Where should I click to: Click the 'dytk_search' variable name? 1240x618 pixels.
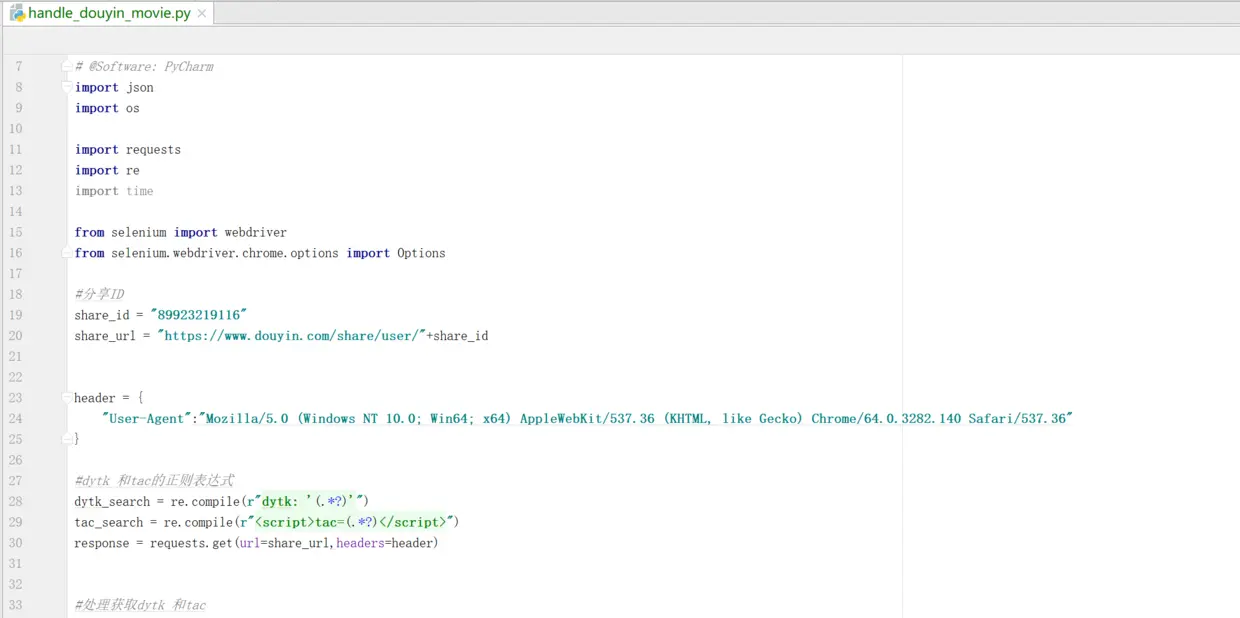[112, 502]
